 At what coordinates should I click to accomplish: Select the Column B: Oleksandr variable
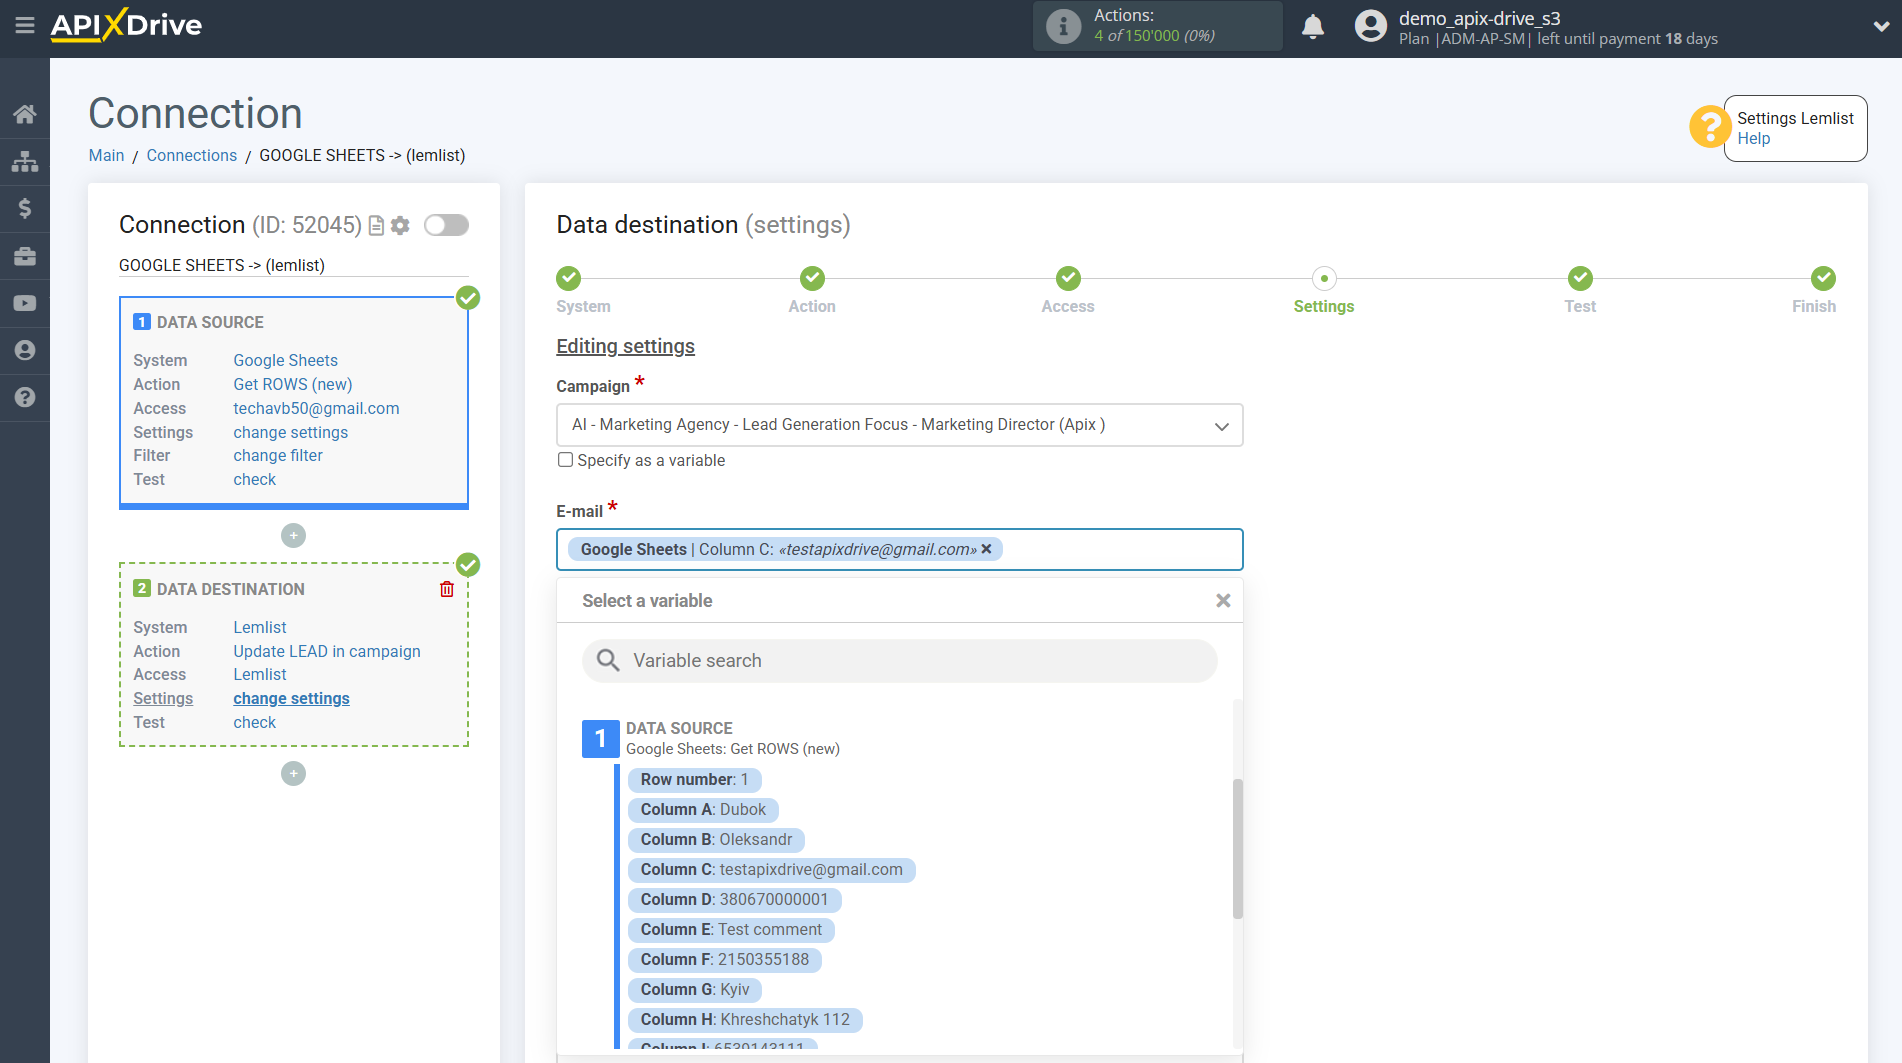coord(716,839)
